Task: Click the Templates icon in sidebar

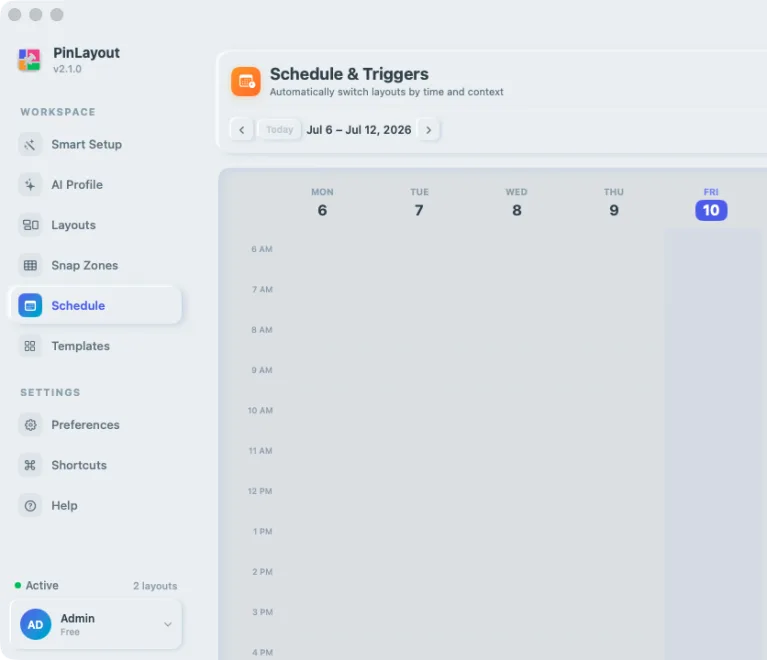Action: pos(30,346)
